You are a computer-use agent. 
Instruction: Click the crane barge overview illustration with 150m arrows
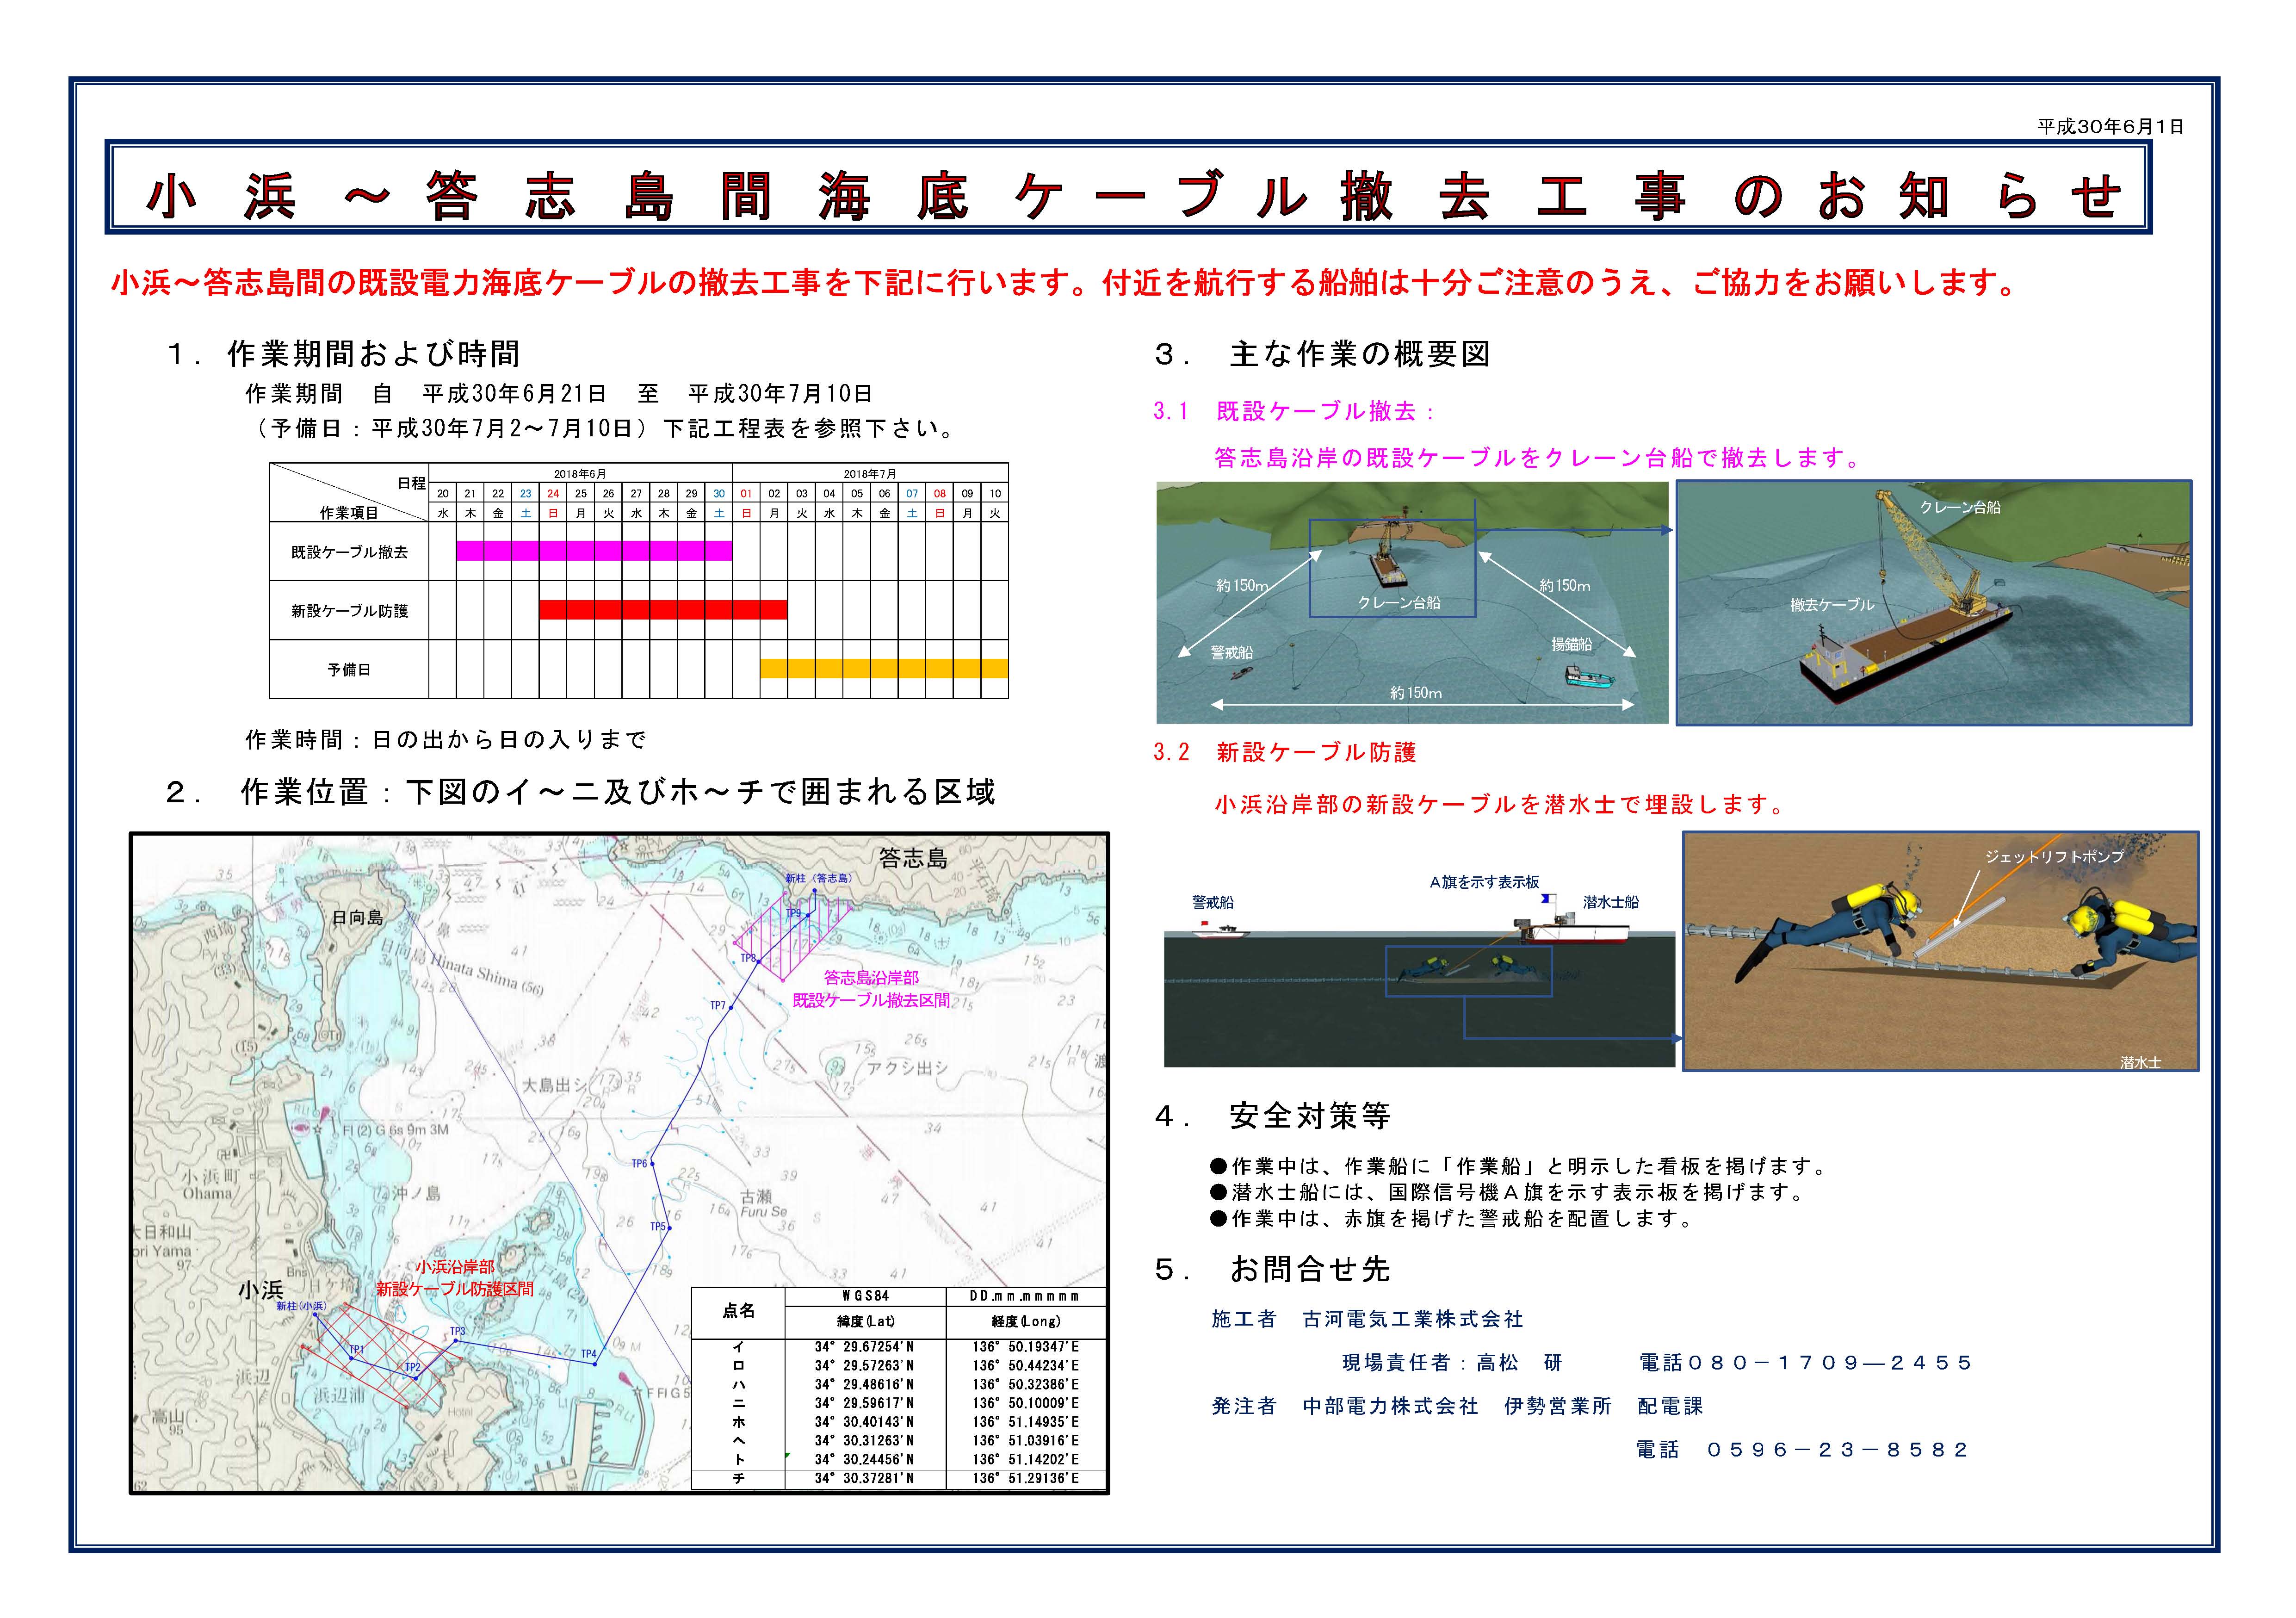[1412, 602]
